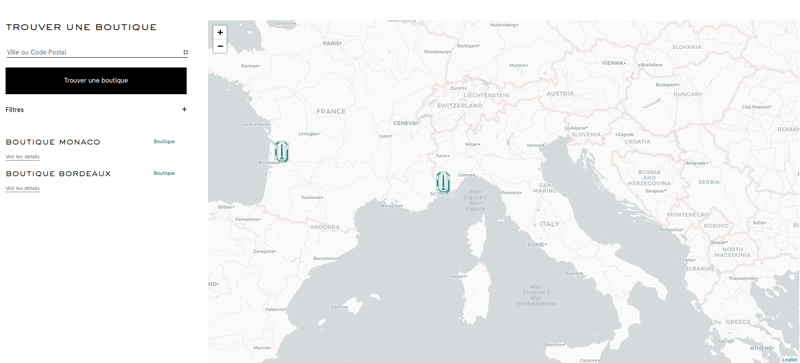Click the Munich city label on map
Viewport: 800px width, 363px height.
(x=517, y=65)
